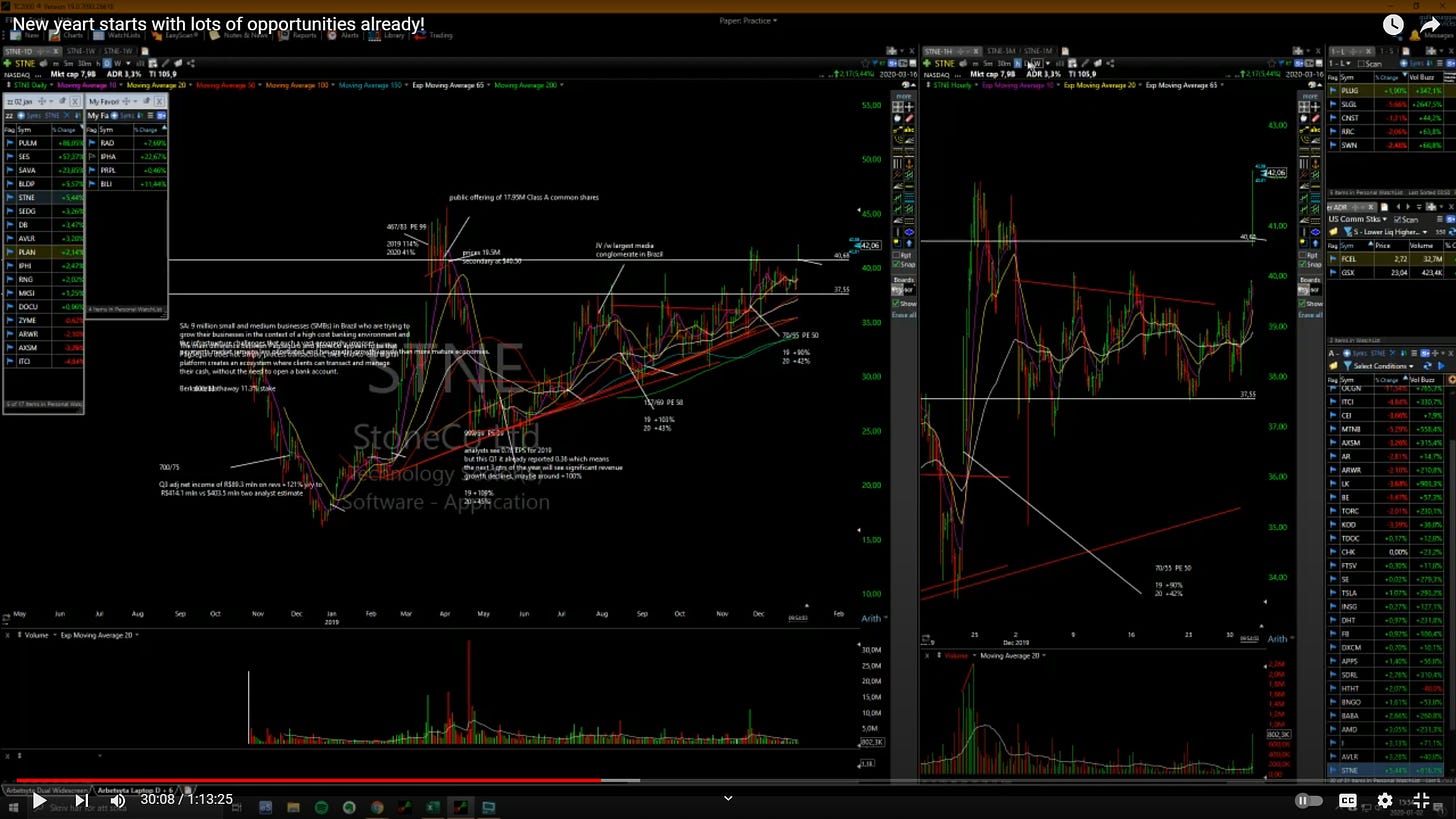Play the video
Screen dimensions: 1456x819
[x=39, y=800]
